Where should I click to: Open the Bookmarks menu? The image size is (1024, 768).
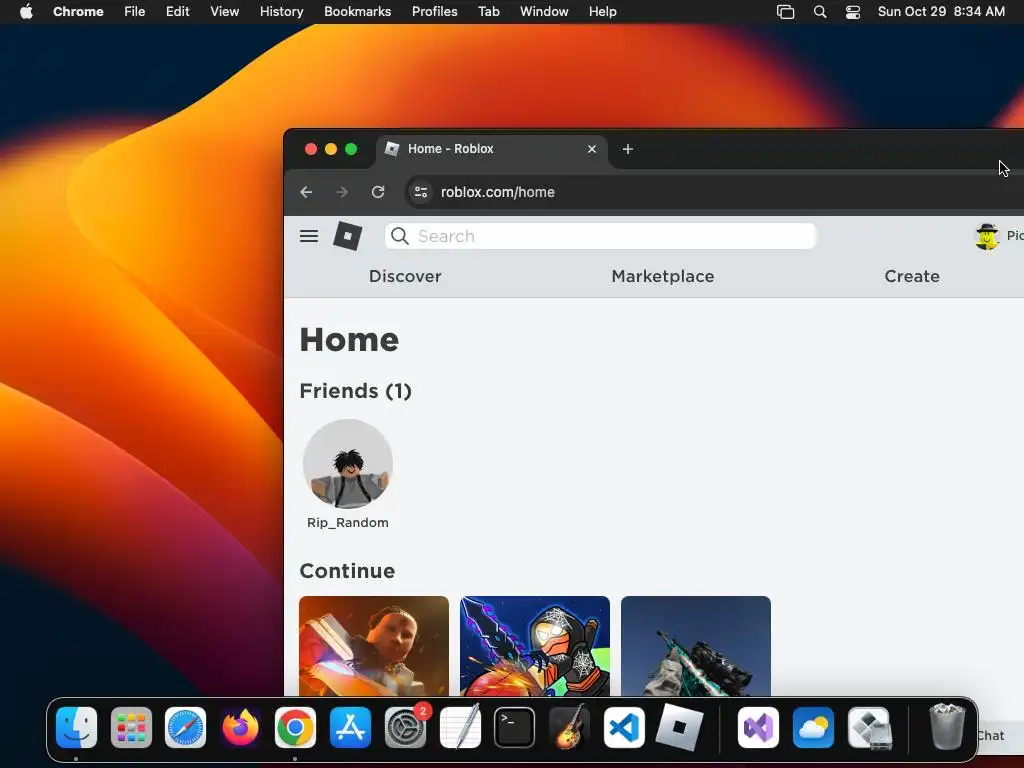point(357,12)
